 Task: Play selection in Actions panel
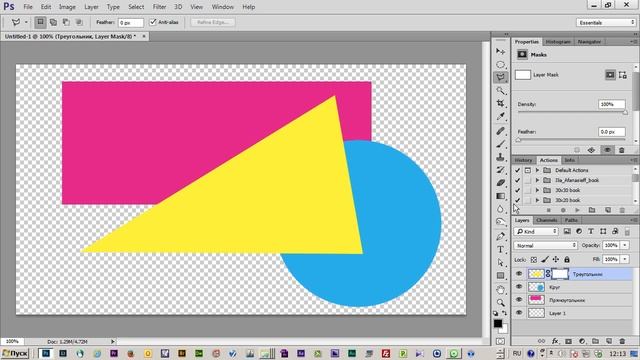pyautogui.click(x=577, y=210)
